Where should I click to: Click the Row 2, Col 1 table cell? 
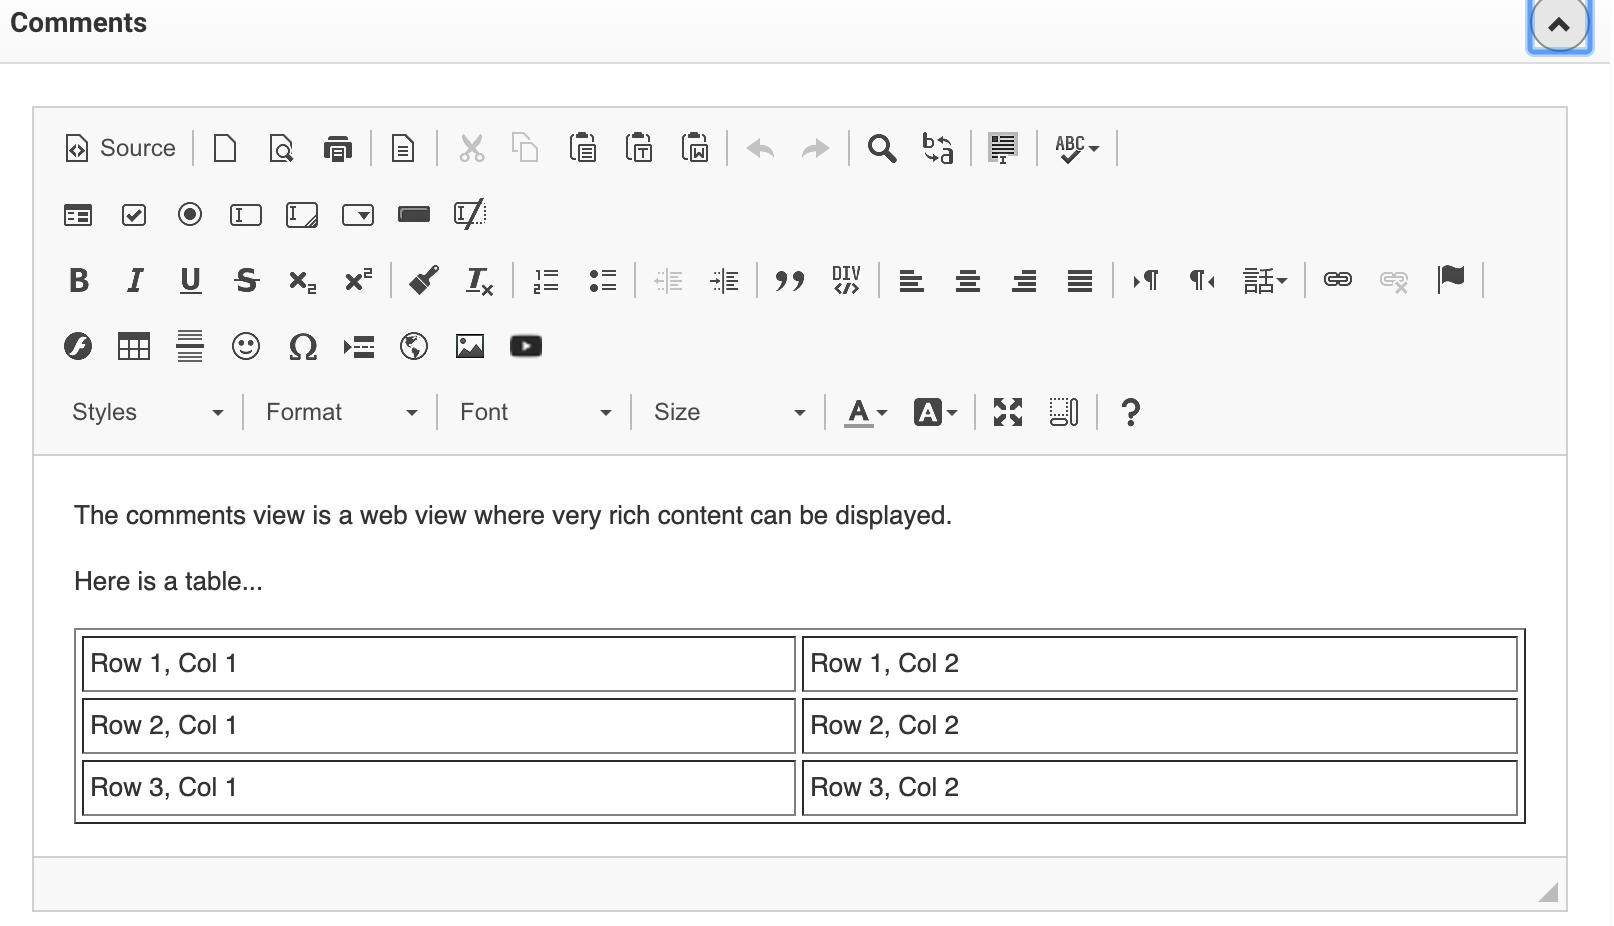[x=439, y=725]
